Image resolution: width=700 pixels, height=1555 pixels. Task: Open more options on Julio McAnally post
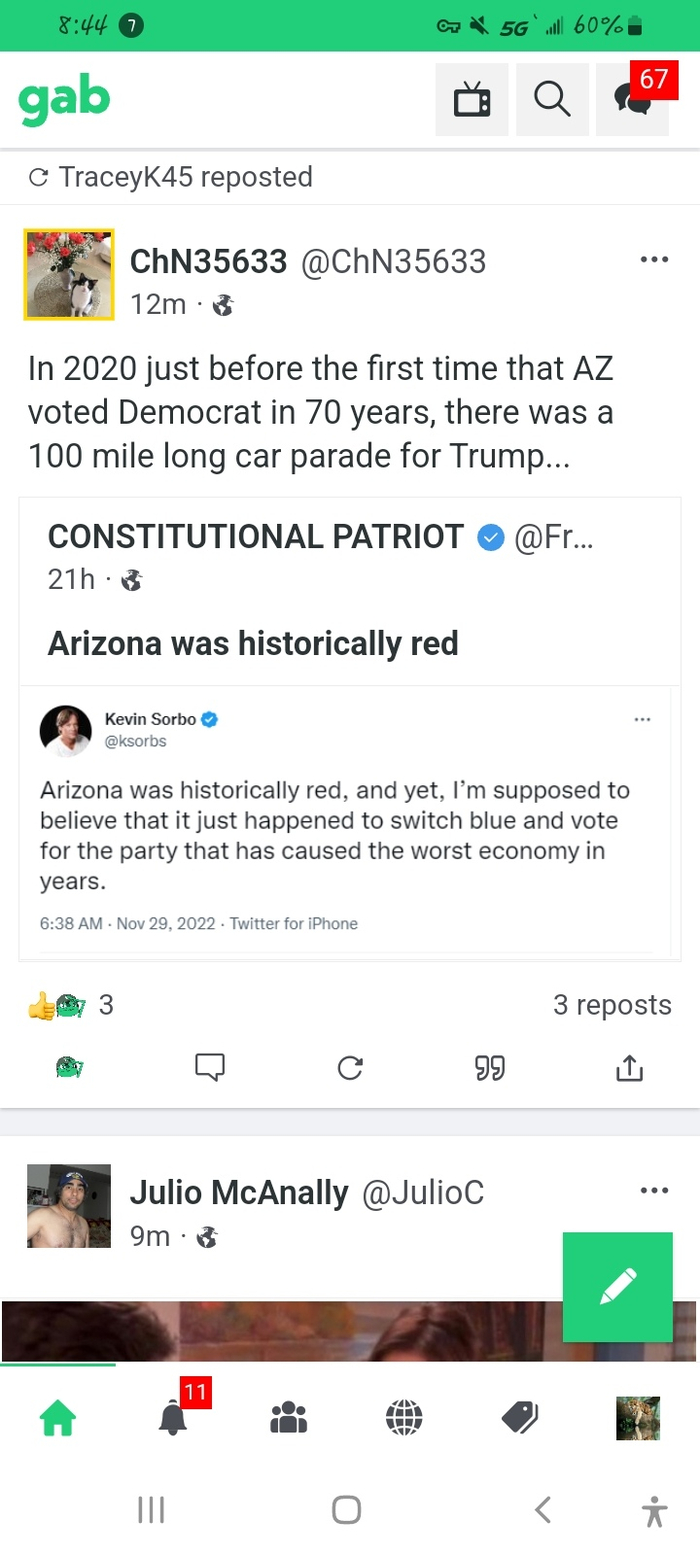tap(654, 1191)
